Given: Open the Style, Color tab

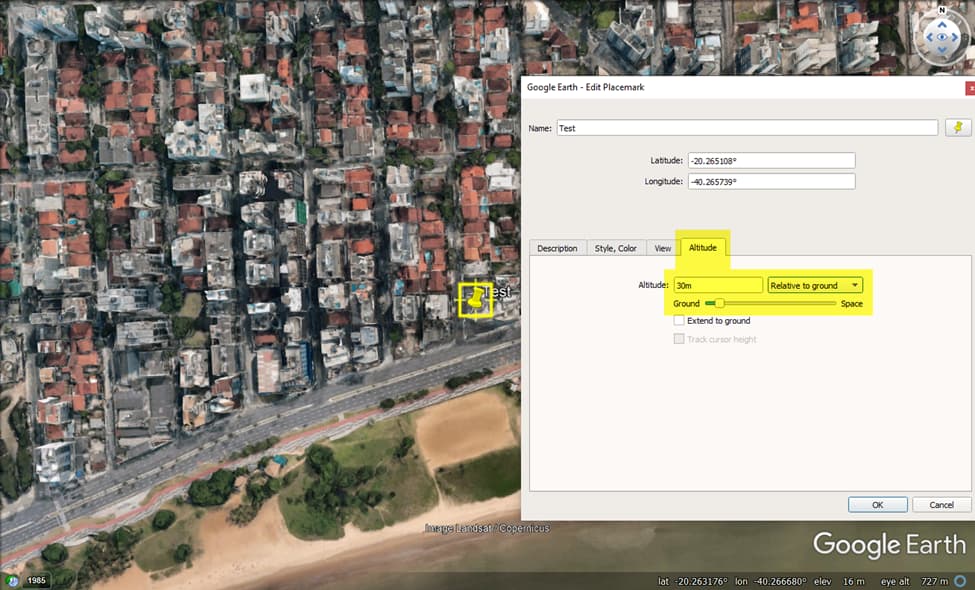Looking at the screenshot, I should tap(616, 248).
